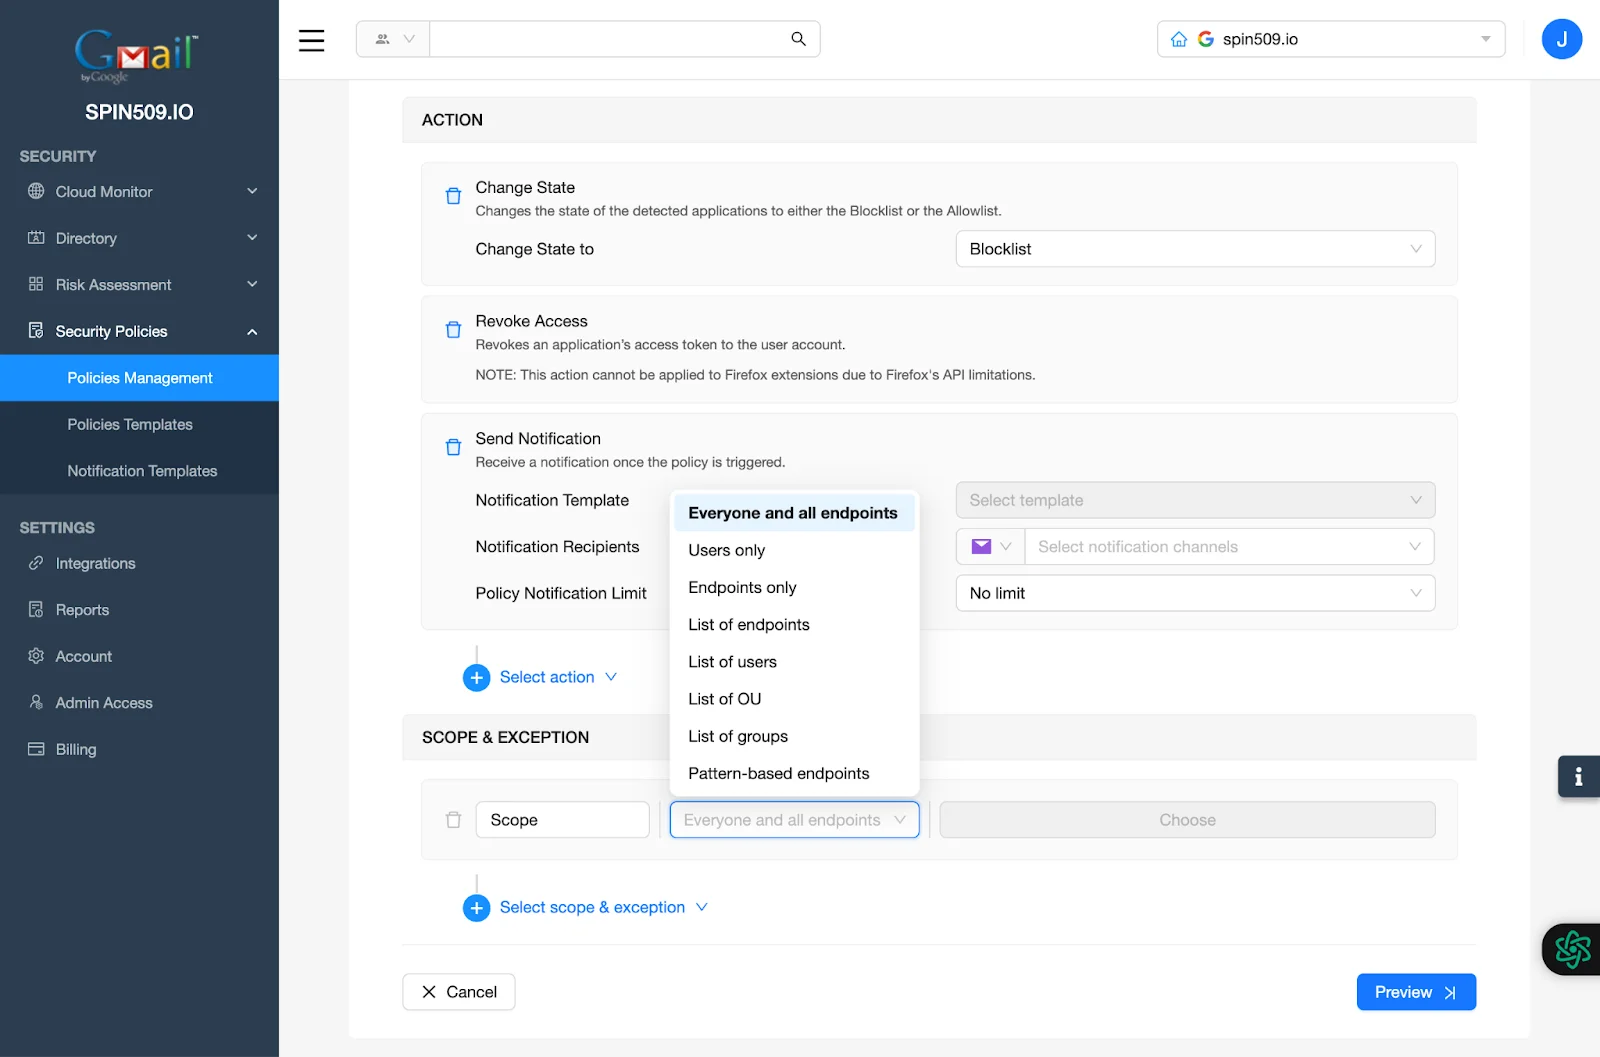Click the info icon on the right edge
This screenshot has width=1600, height=1057.
click(1578, 776)
